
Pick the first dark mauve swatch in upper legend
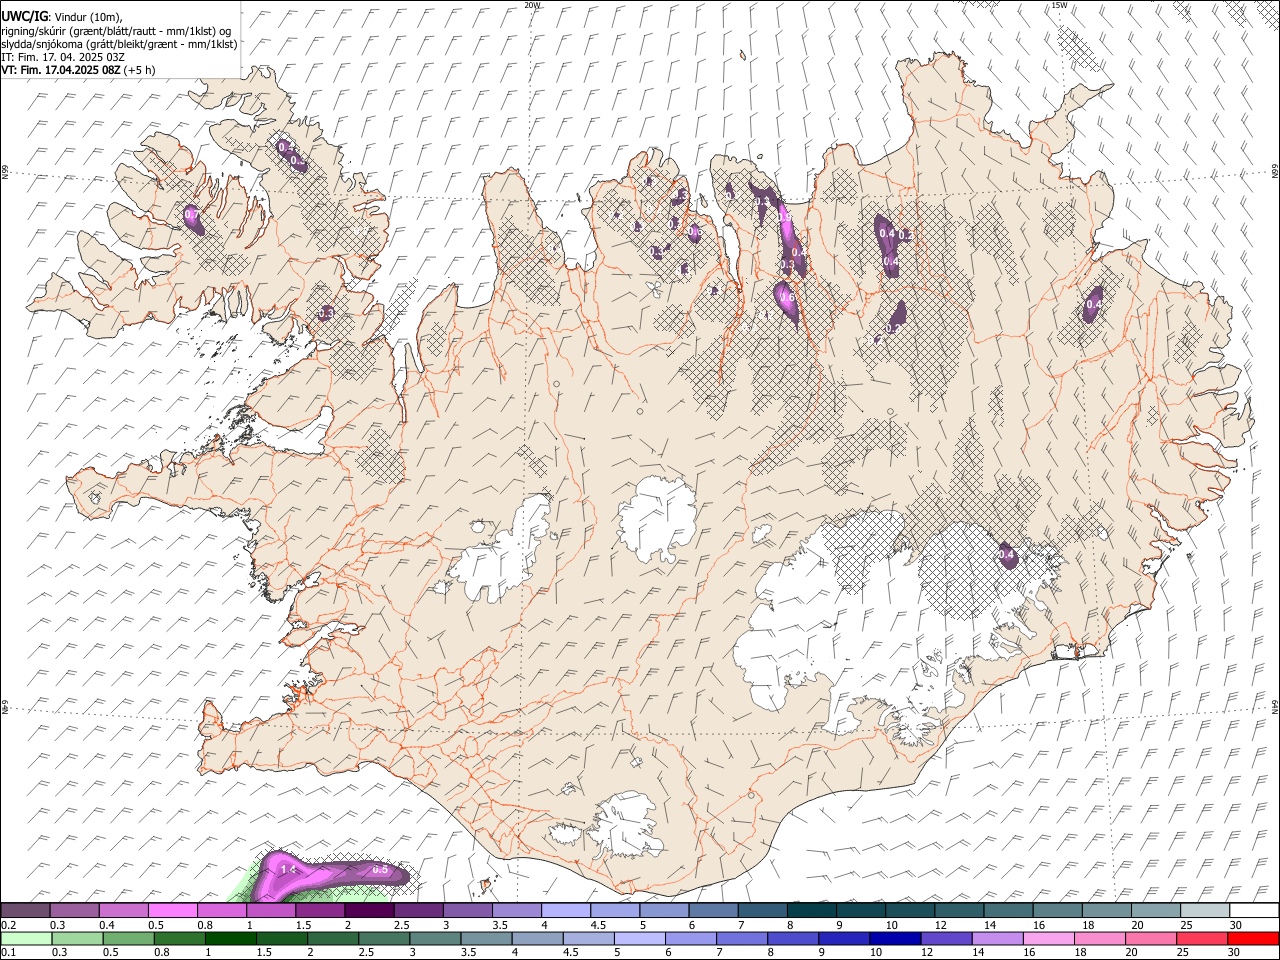[25, 910]
